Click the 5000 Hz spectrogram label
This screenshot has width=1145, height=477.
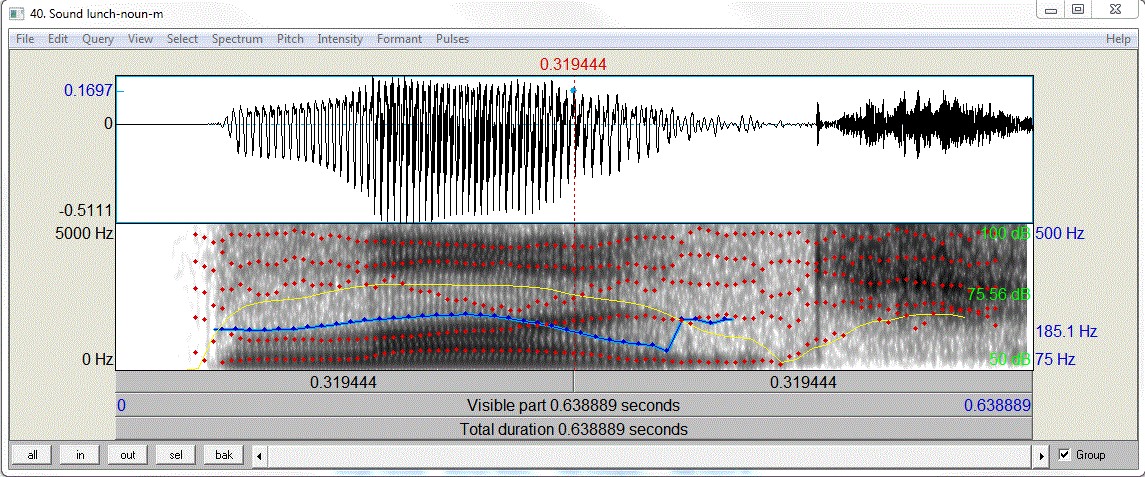pos(82,234)
